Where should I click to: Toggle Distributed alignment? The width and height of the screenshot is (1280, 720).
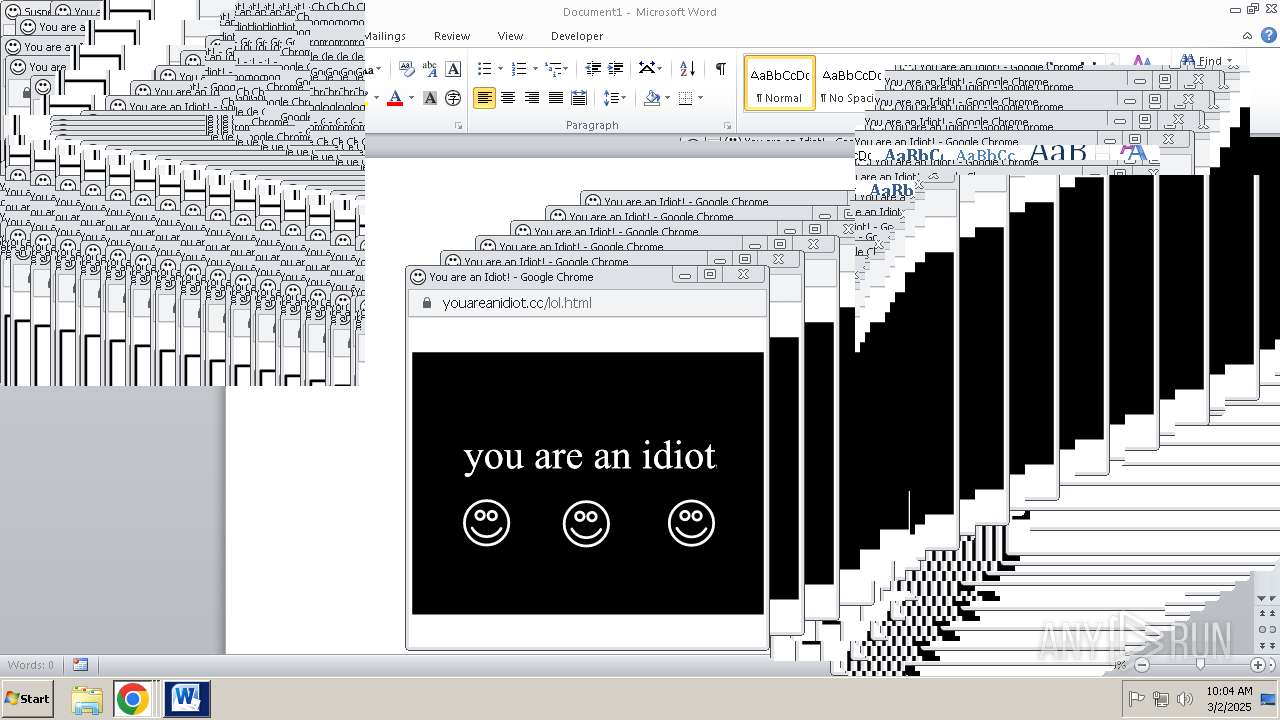(x=578, y=98)
